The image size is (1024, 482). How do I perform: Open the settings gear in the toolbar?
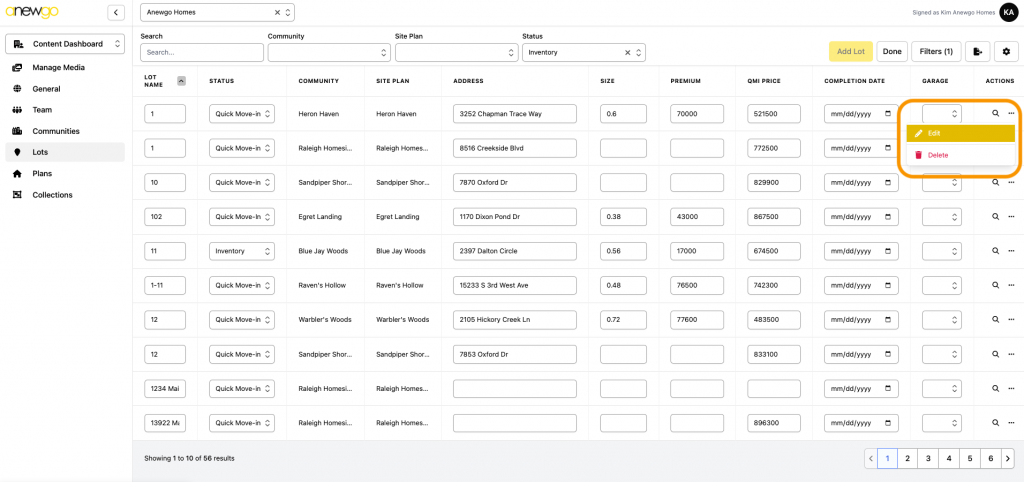click(1005, 52)
